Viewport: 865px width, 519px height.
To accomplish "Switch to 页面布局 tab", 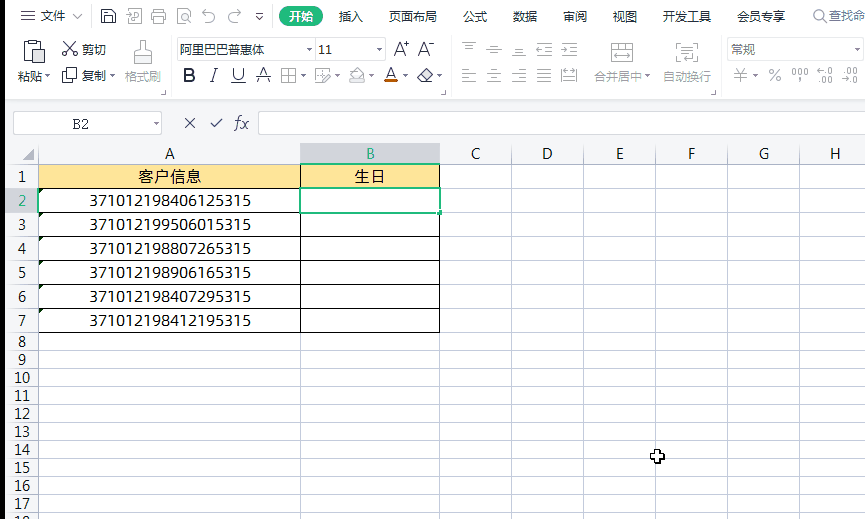I will pos(413,17).
